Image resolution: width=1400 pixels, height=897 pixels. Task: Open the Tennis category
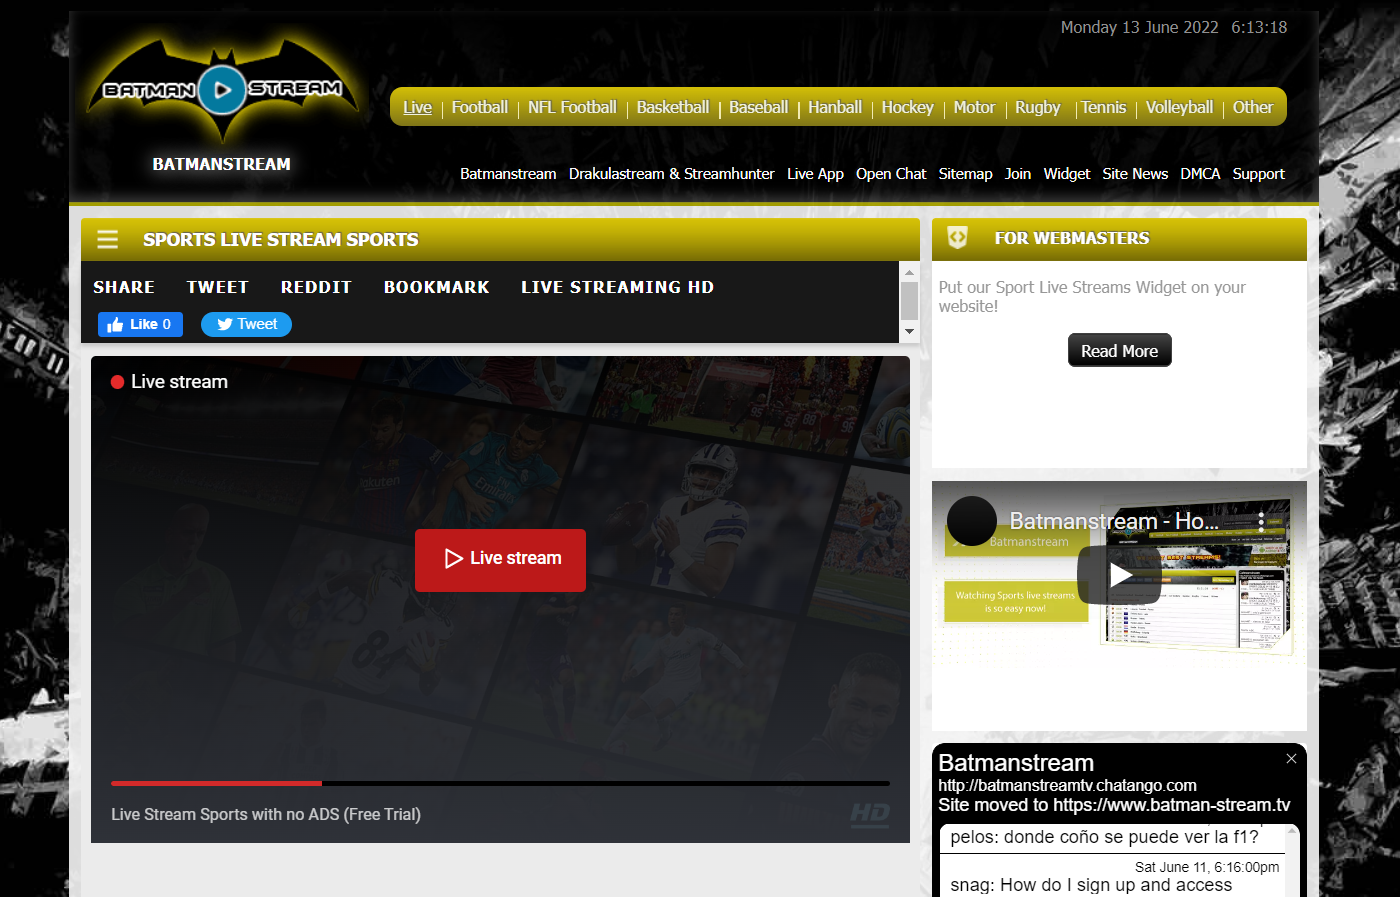coord(1103,108)
